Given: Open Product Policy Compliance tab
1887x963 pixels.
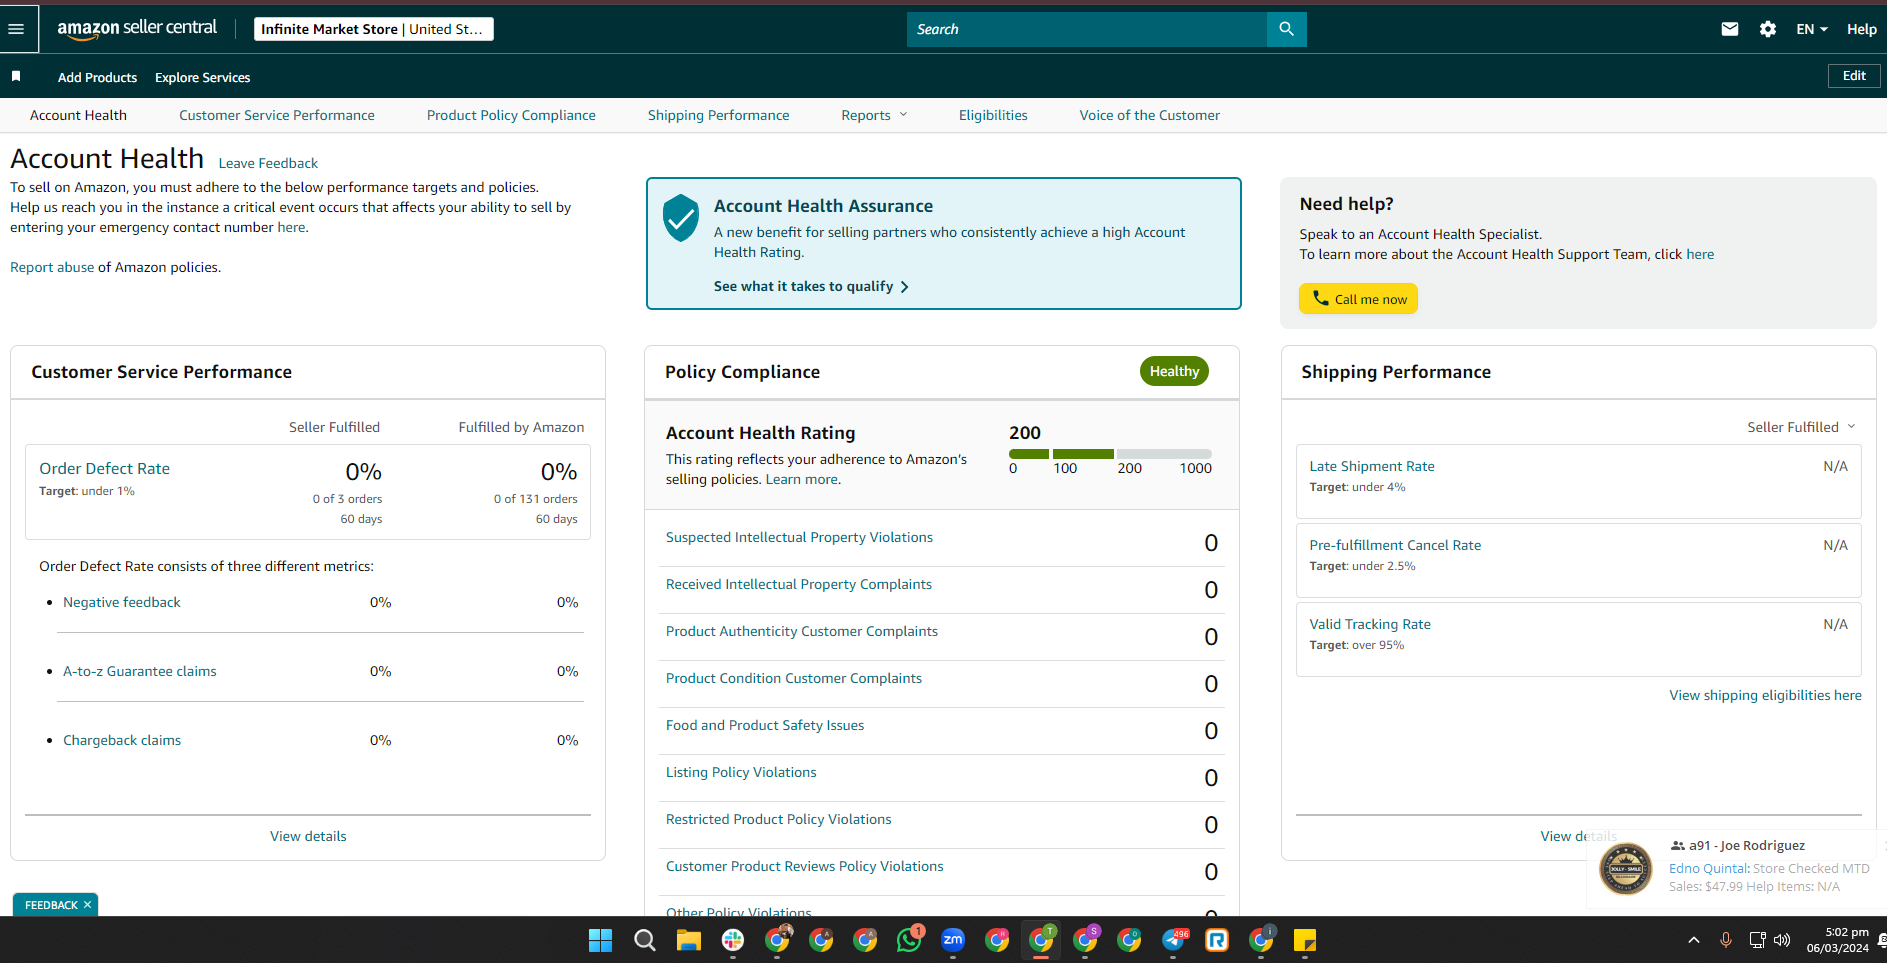Looking at the screenshot, I should (x=511, y=115).
